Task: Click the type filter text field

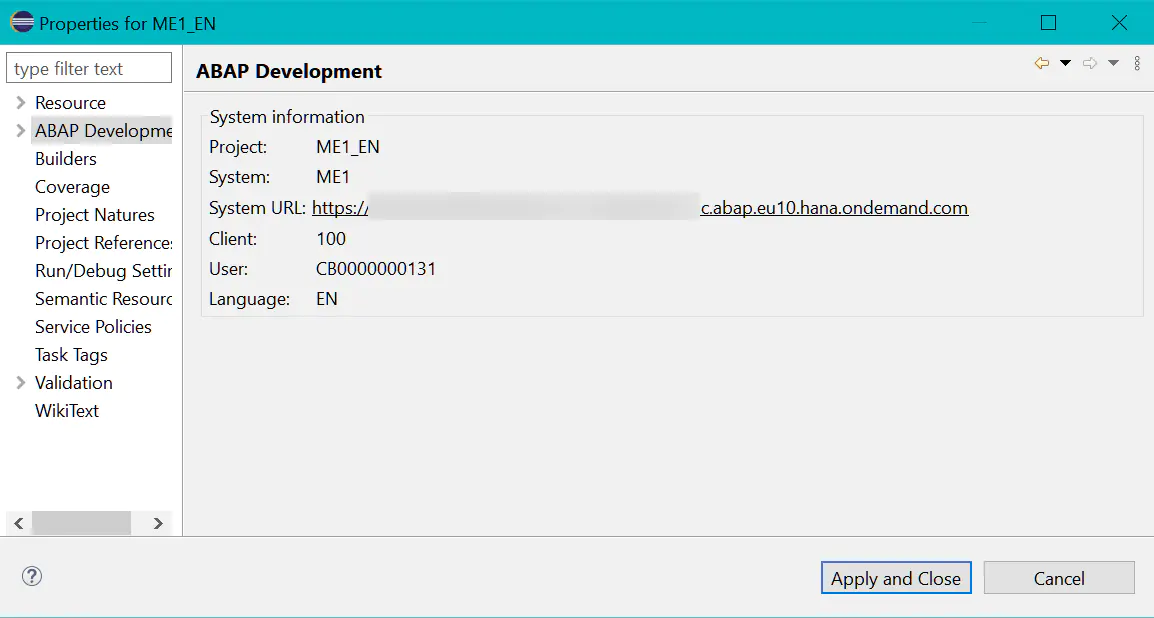Action: (89, 67)
